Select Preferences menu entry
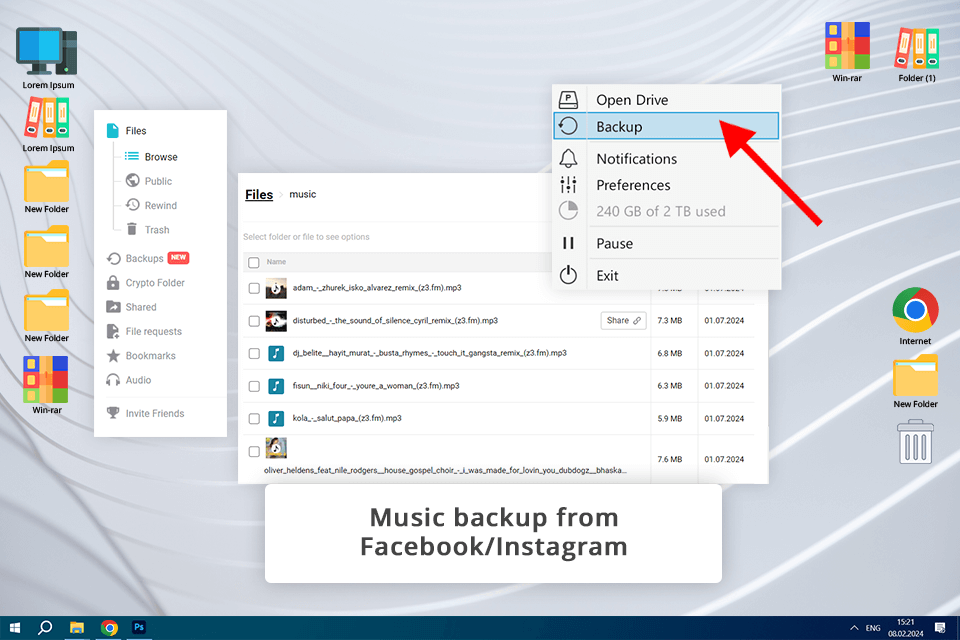The height and width of the screenshot is (640, 960). (666, 184)
